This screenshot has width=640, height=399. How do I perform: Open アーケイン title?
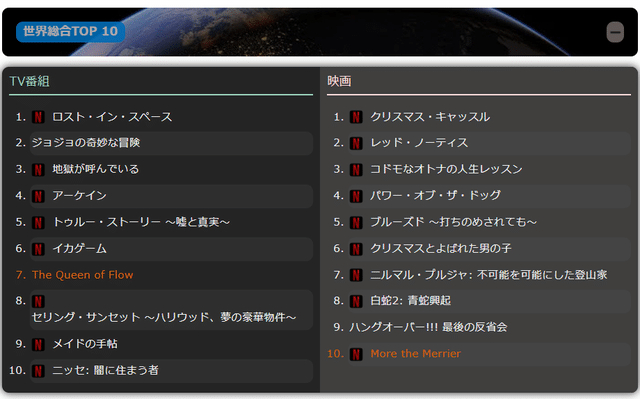pyautogui.click(x=80, y=195)
